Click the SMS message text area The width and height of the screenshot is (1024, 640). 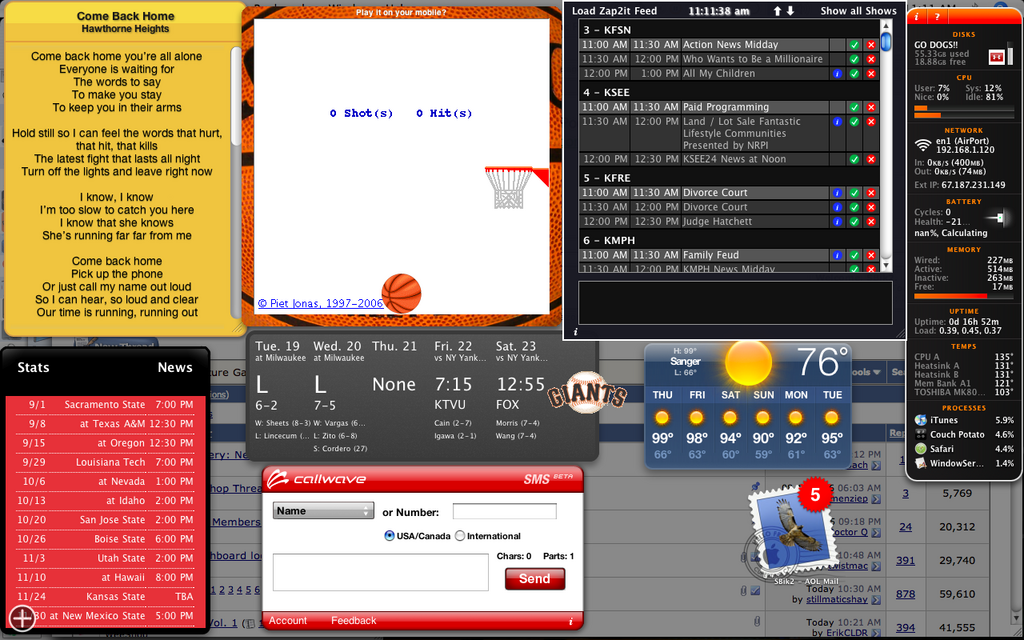(381, 572)
